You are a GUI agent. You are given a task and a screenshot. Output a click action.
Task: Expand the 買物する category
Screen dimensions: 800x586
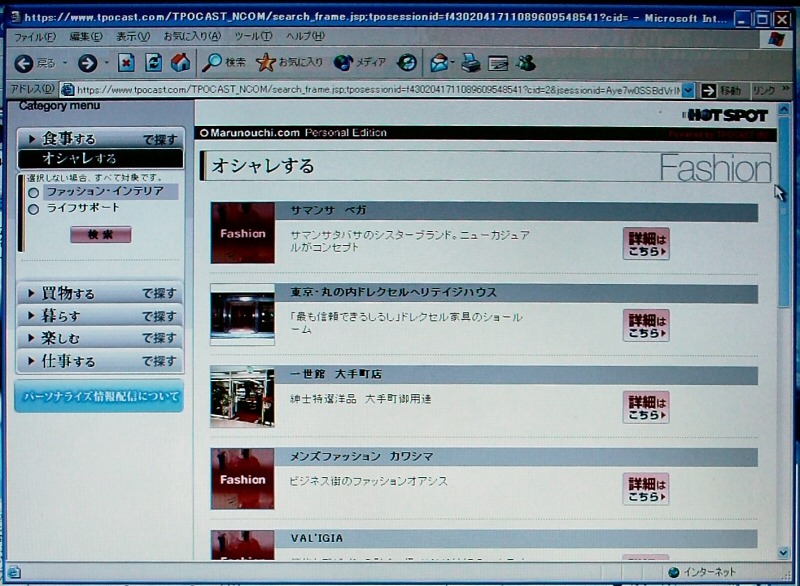101,293
